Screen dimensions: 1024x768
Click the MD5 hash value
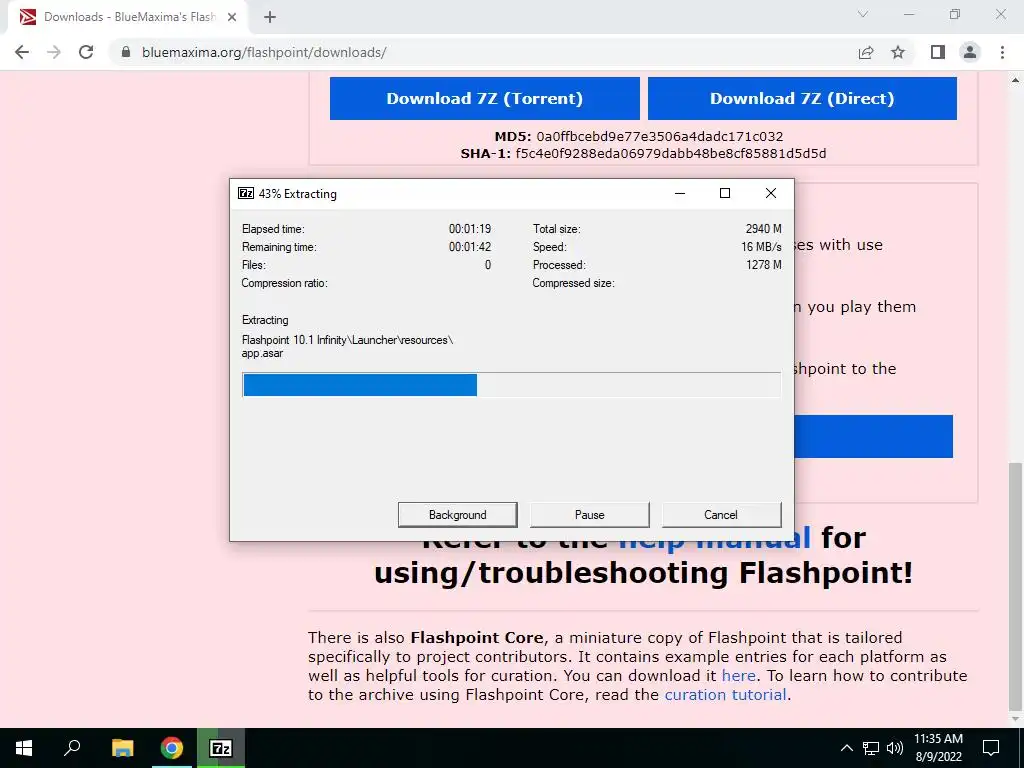(x=660, y=136)
